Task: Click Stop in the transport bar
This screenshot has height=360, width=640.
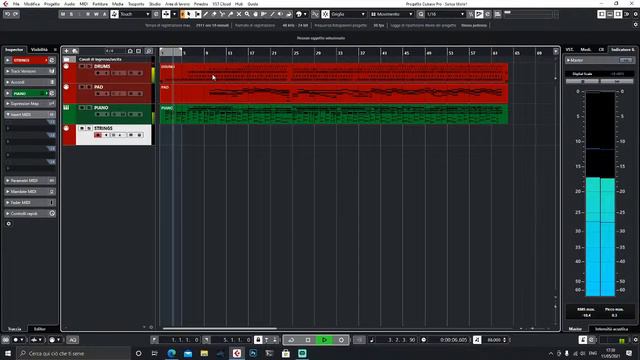Action: (308, 340)
